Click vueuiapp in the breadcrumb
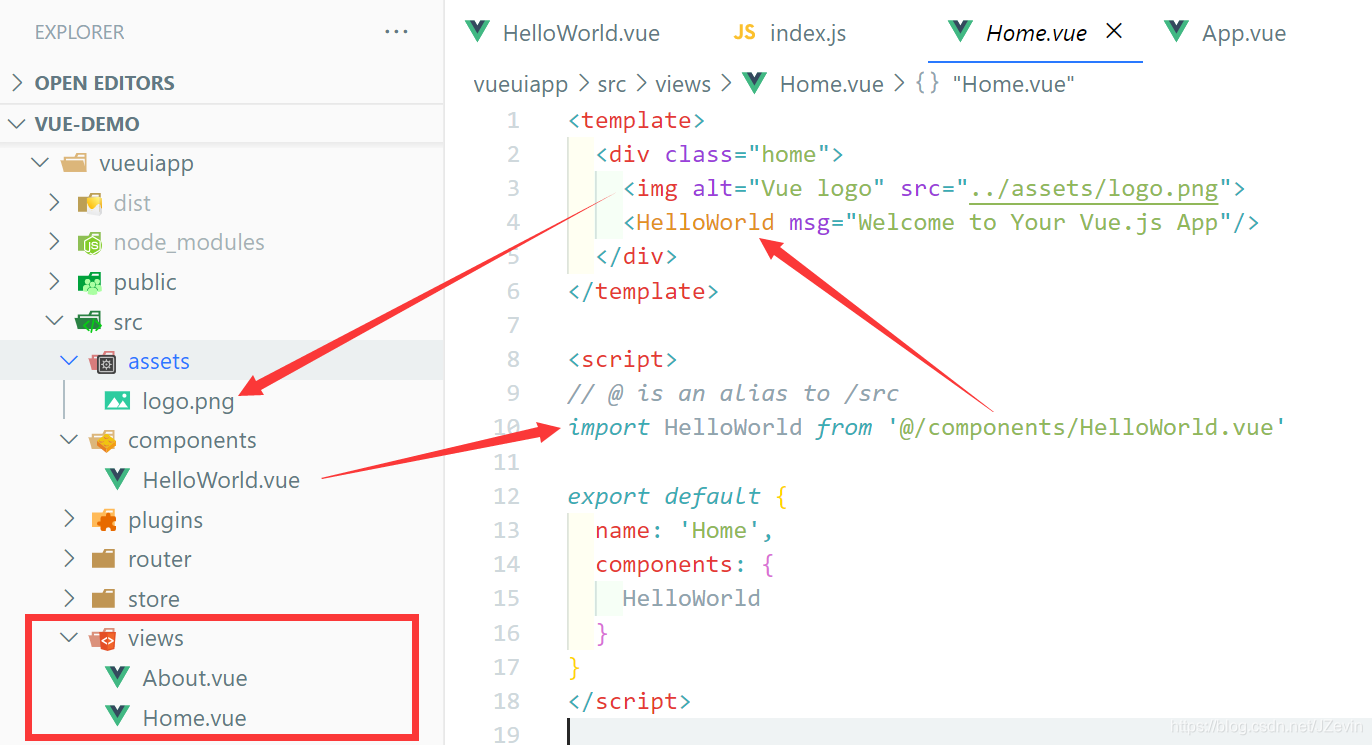This screenshot has height=745, width=1372. [x=520, y=84]
